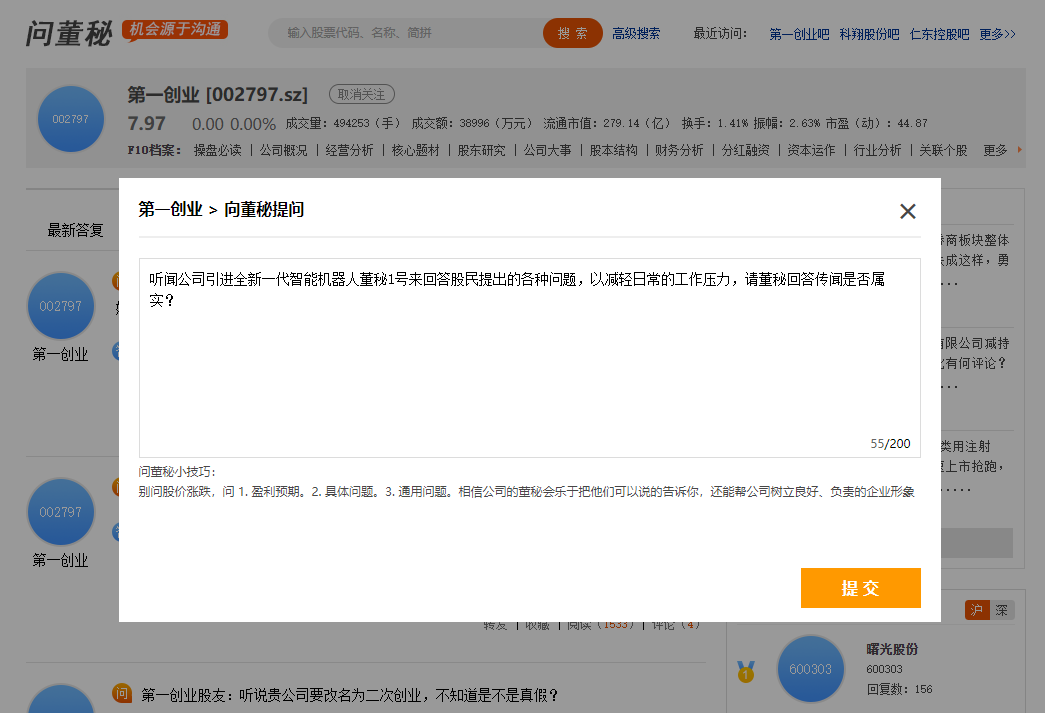Open question about 改名为二次创业
Viewport: 1045px width, 713px height.
coord(350,695)
